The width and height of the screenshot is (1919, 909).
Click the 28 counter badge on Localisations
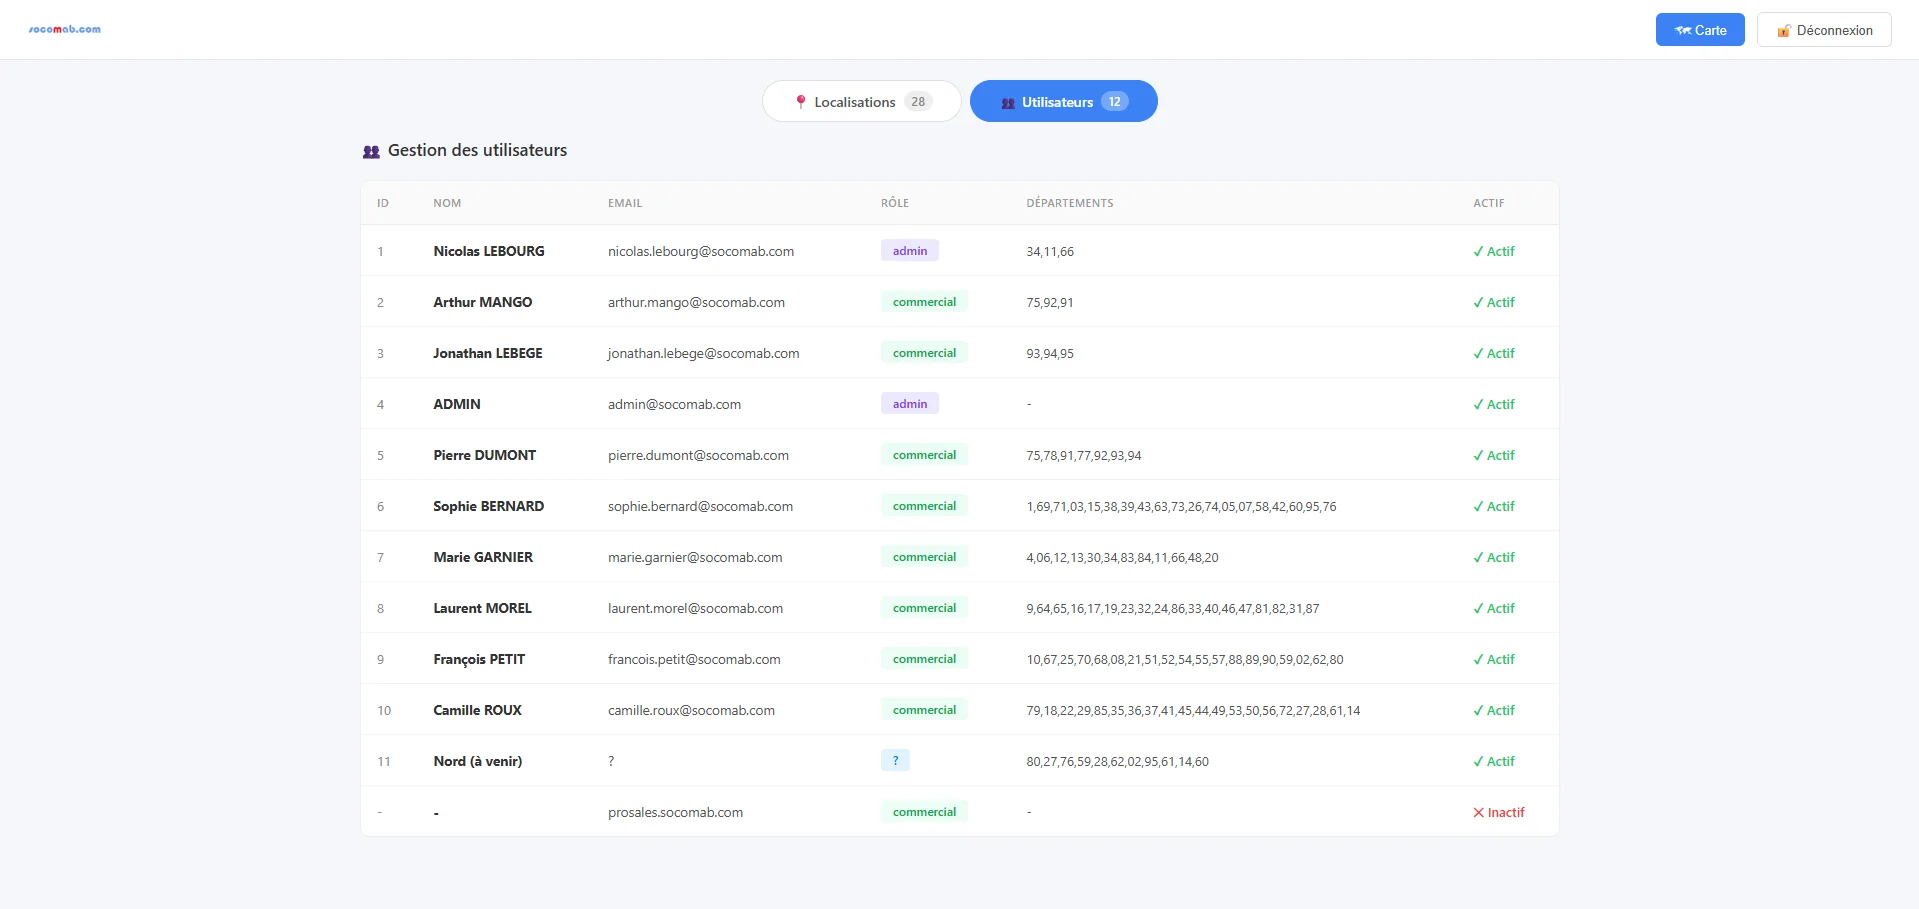[x=917, y=101]
